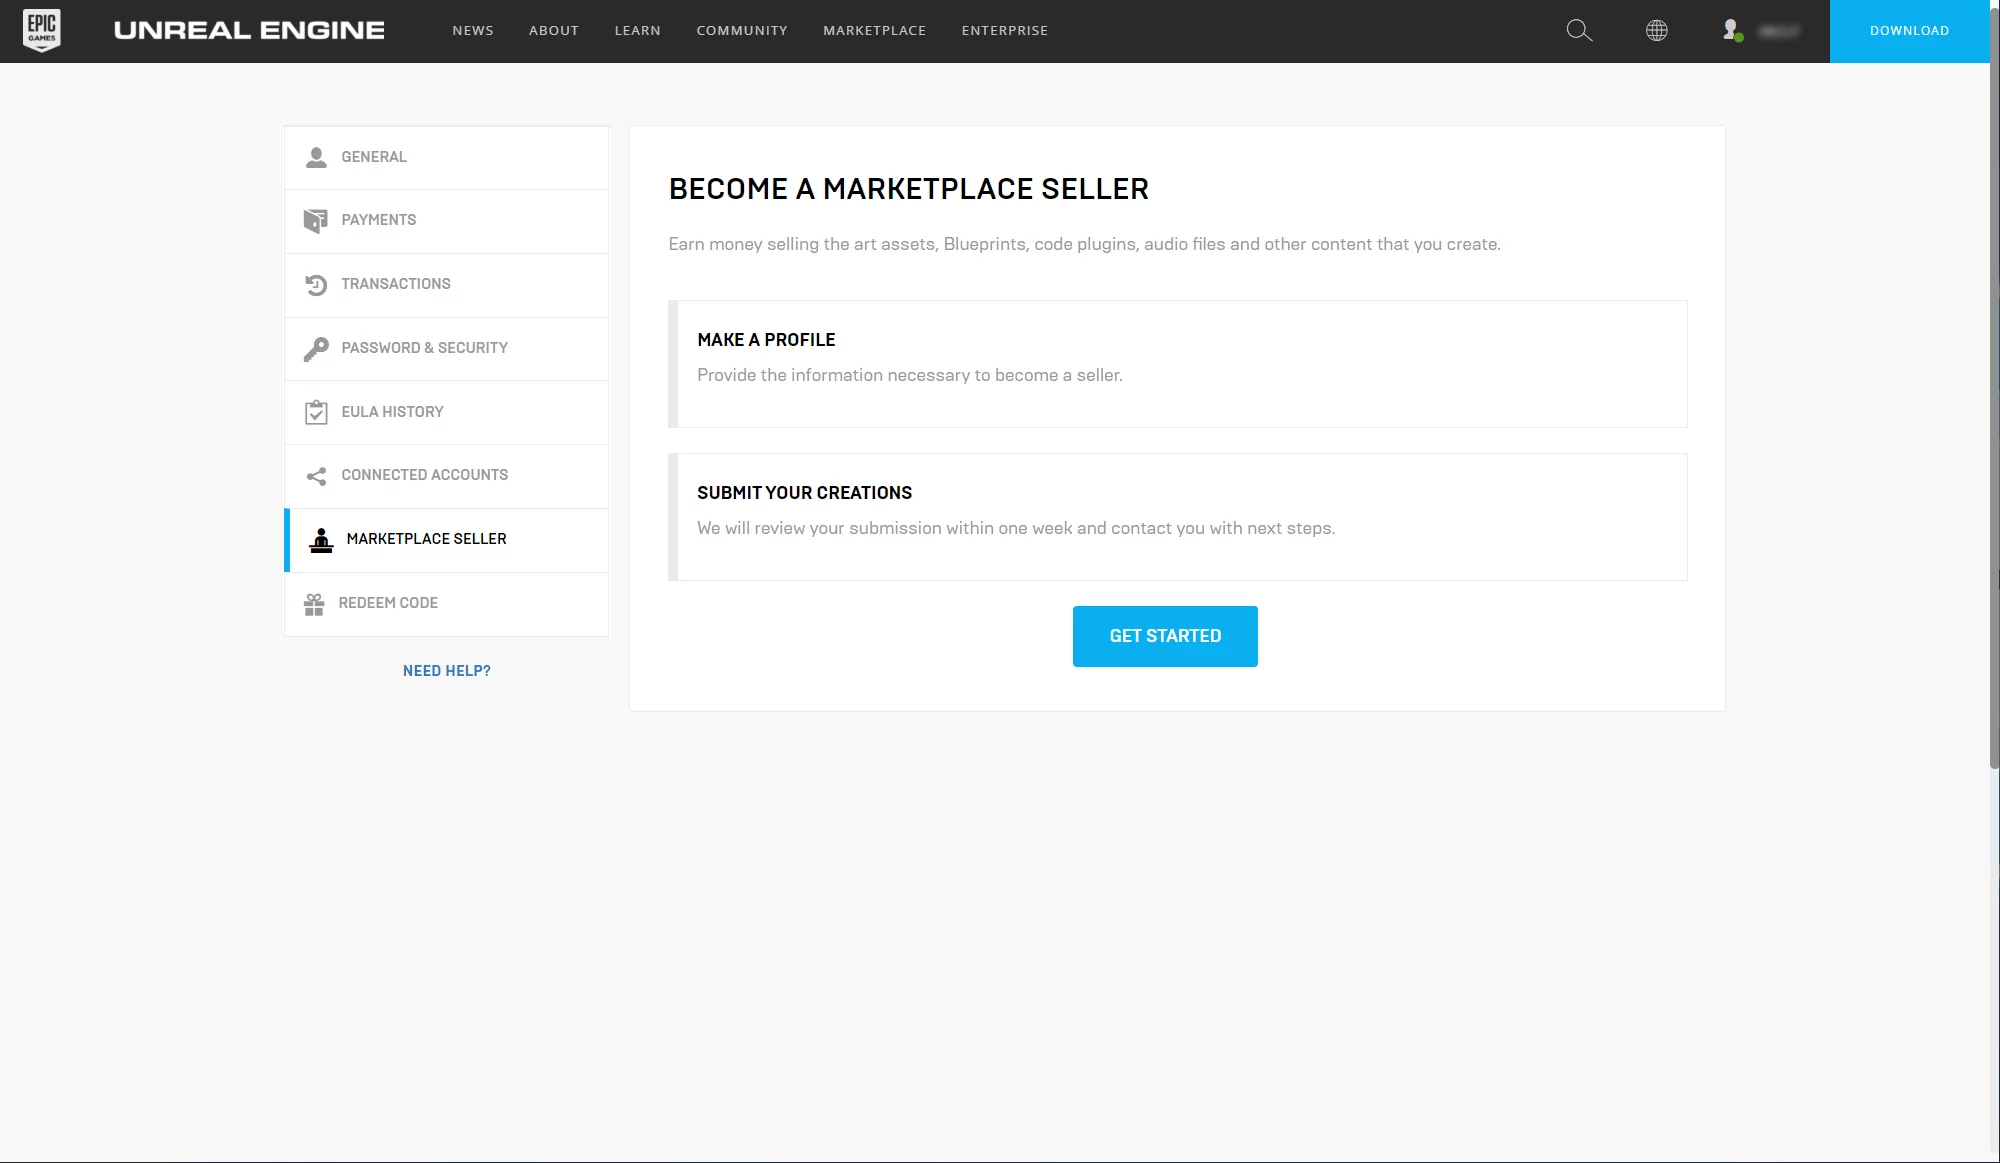The height and width of the screenshot is (1163, 2000).
Task: Go to the Community nav item
Action: pyautogui.click(x=742, y=31)
